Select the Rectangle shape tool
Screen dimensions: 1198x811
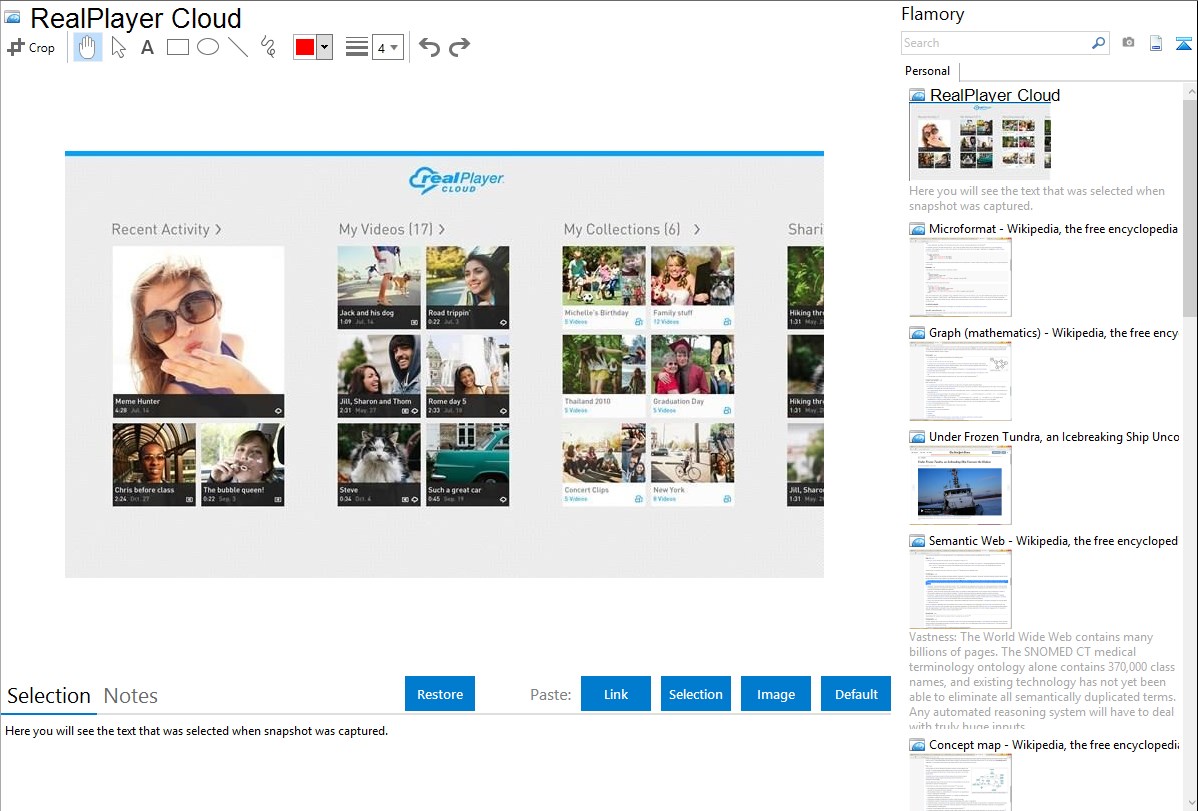pyautogui.click(x=177, y=47)
